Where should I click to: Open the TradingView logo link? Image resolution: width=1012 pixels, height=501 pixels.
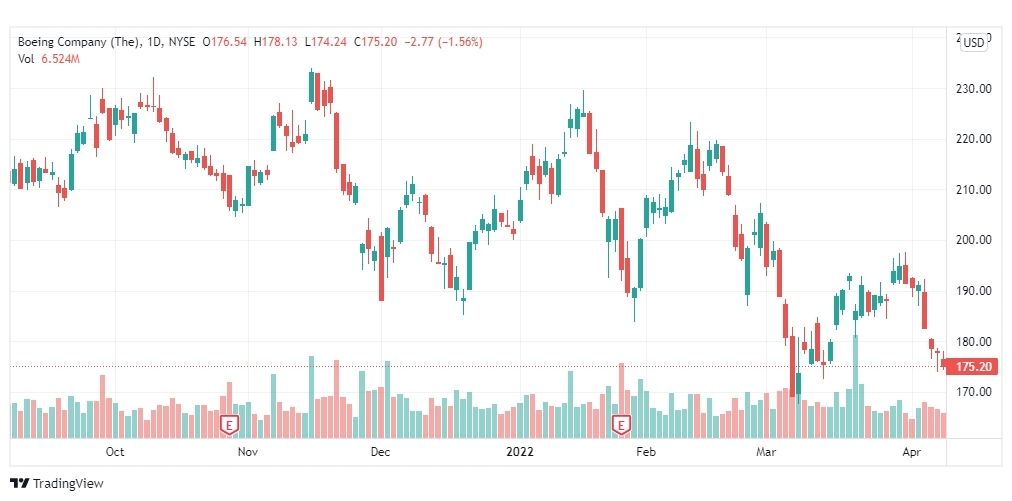pyautogui.click(x=57, y=483)
